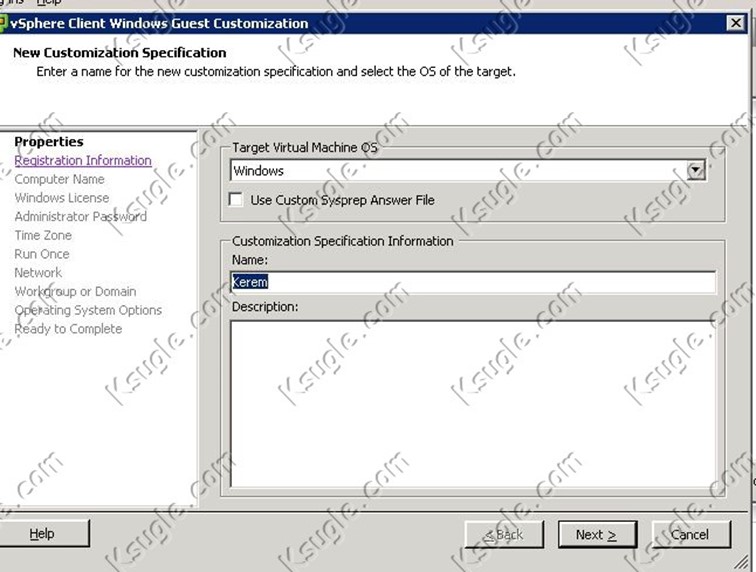Go to Next step of wizard
The image size is (756, 572).
(x=597, y=534)
